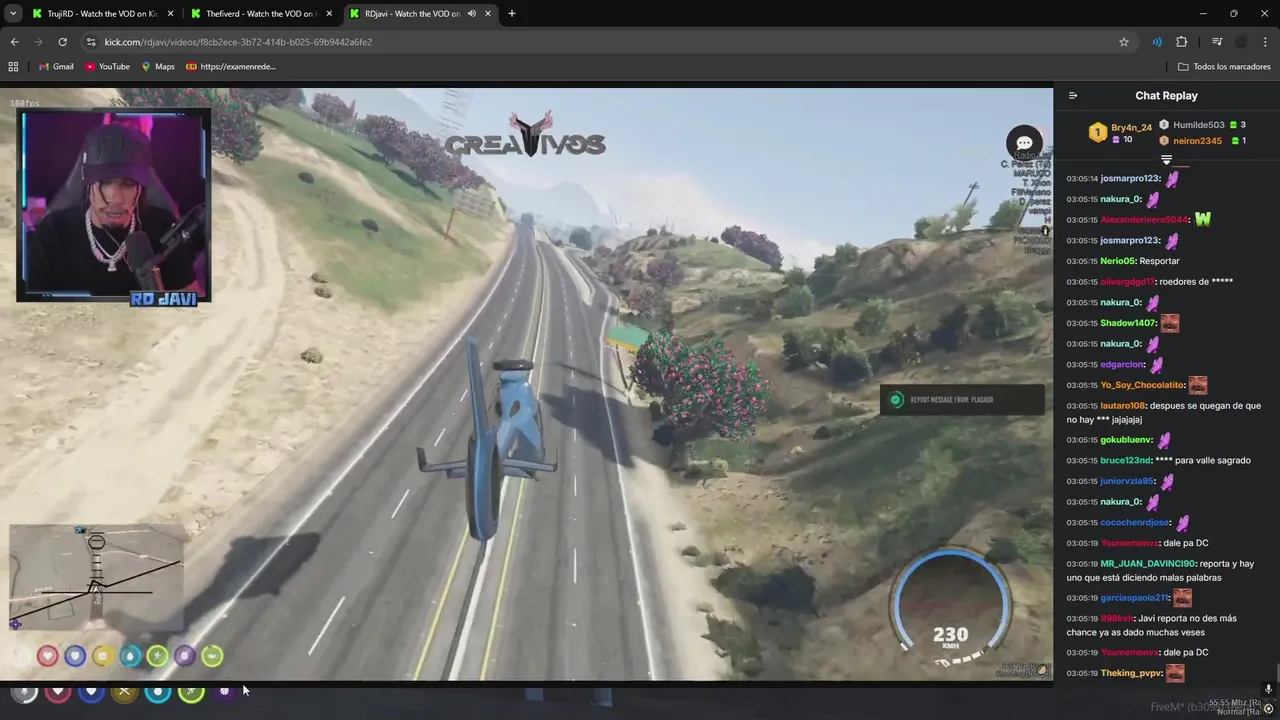
Task: Open the Chrome three-dot menu
Action: click(x=1265, y=42)
